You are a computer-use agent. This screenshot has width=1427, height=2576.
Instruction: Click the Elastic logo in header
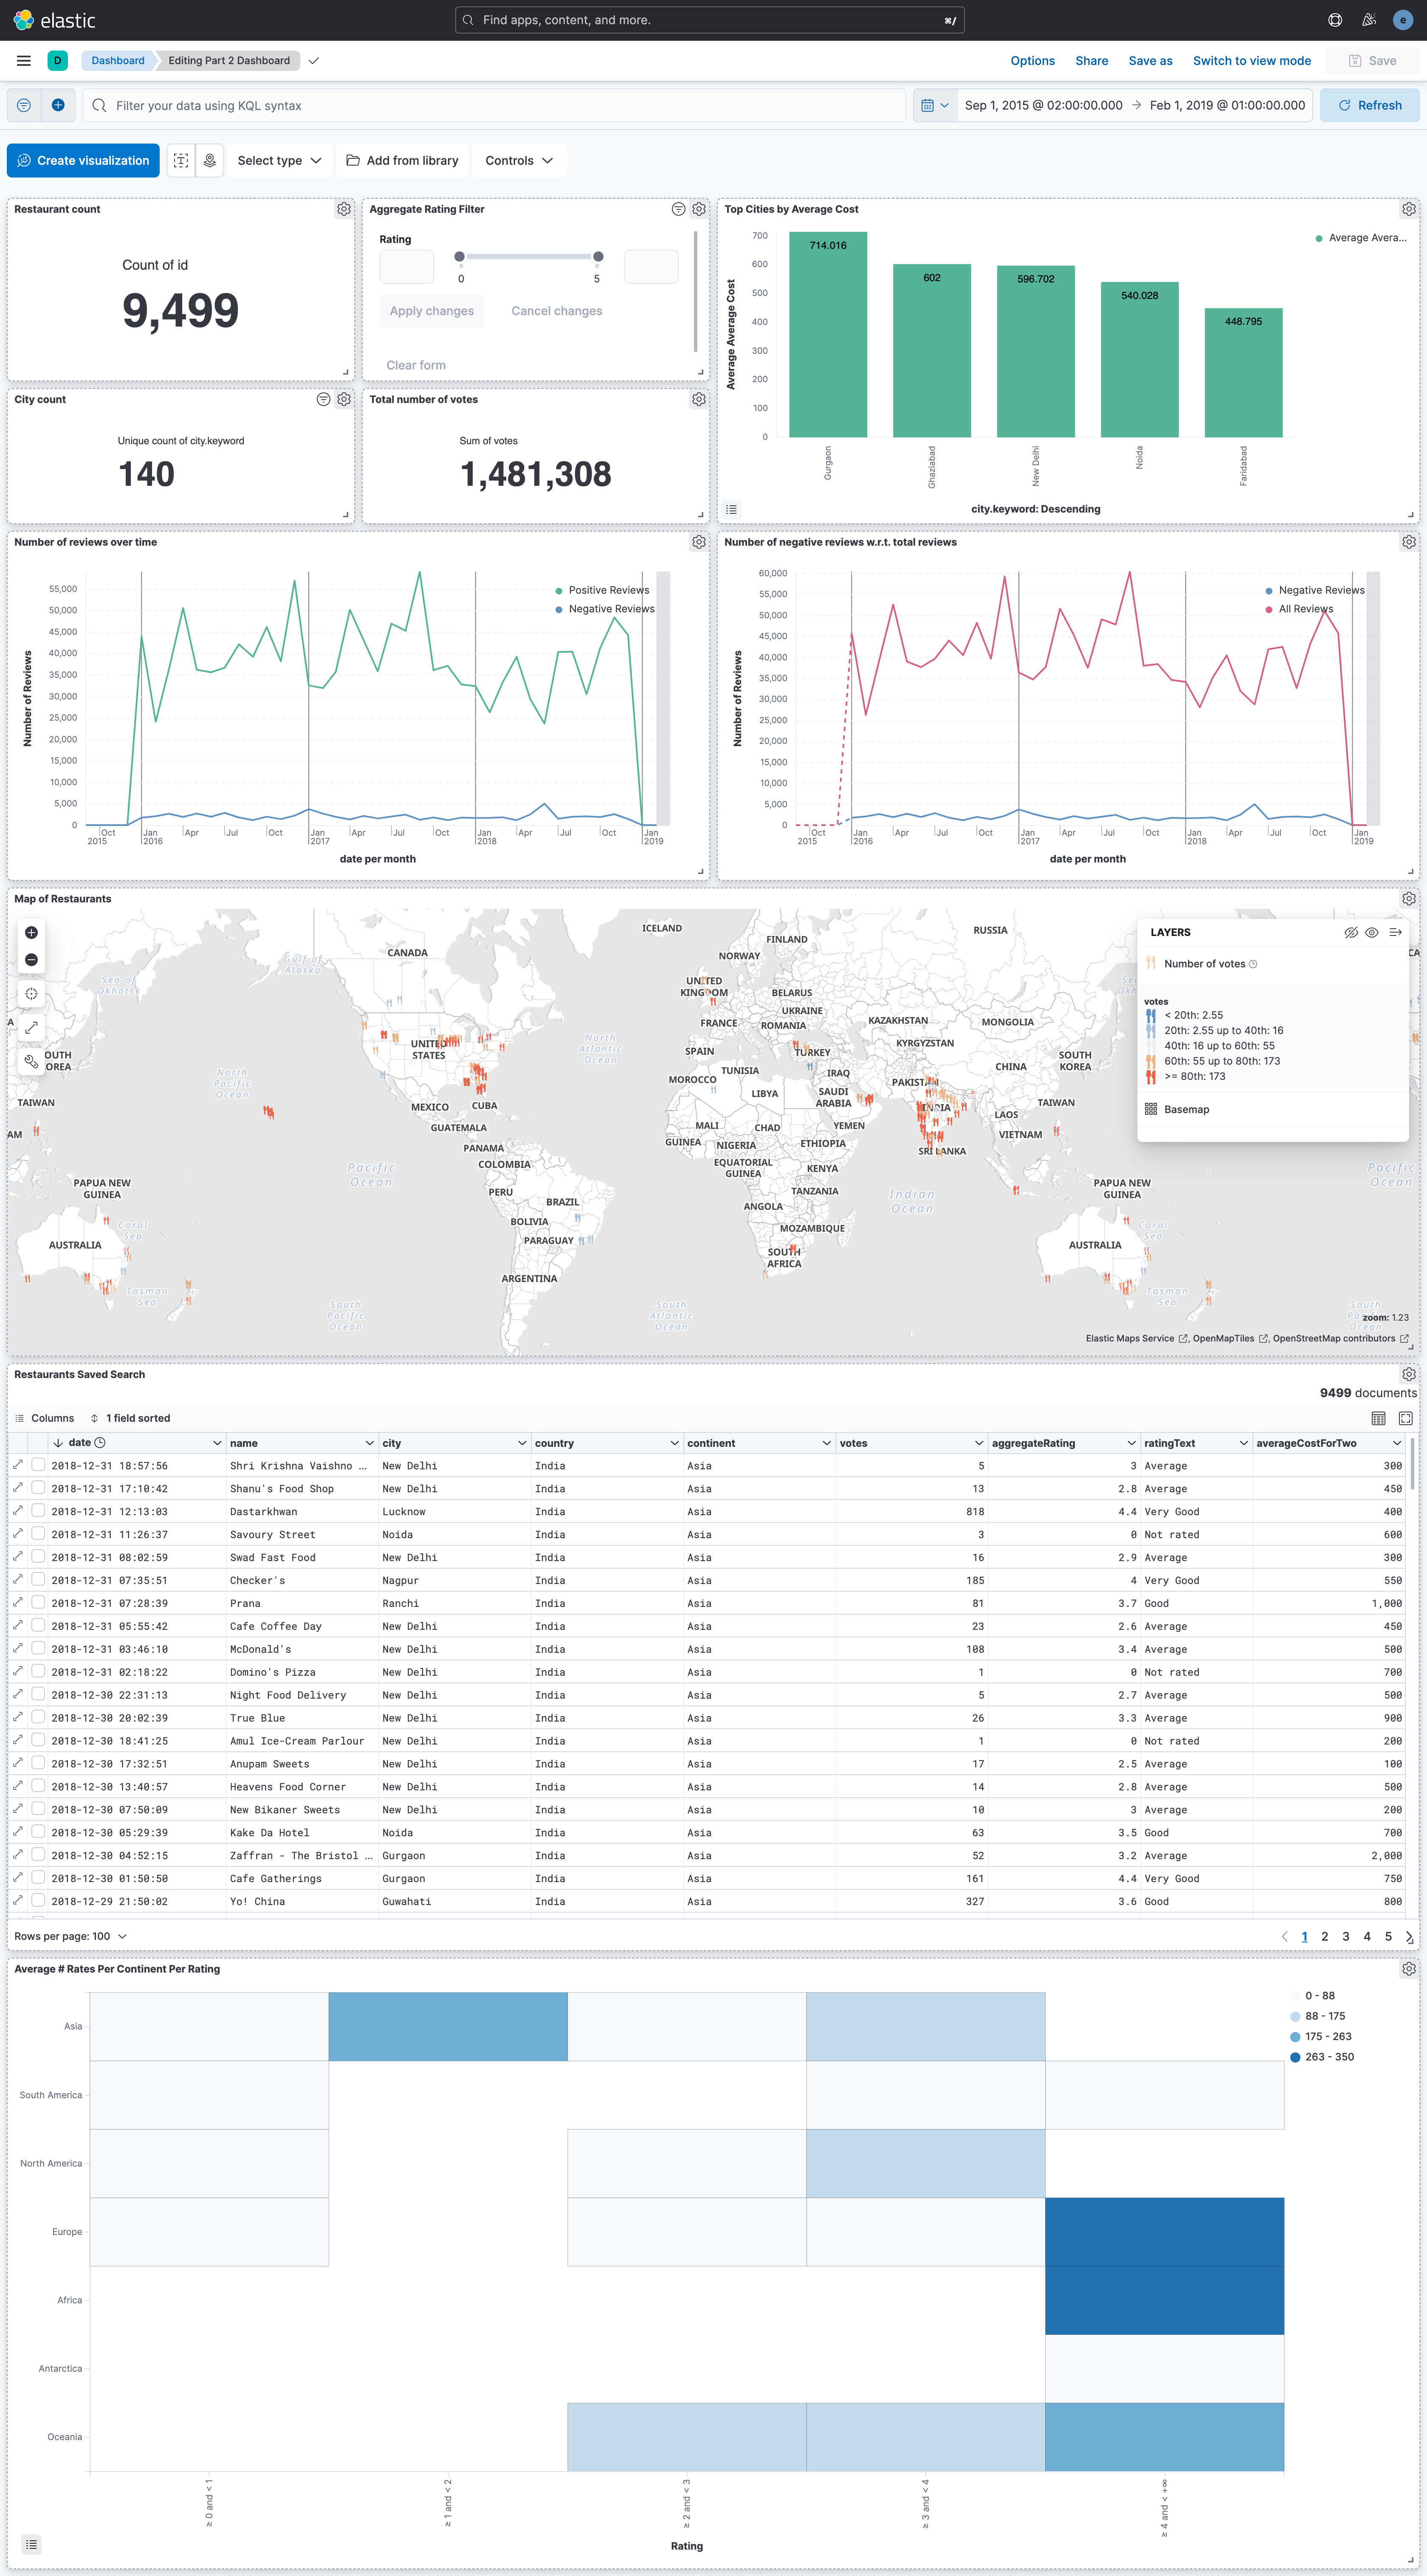(55, 20)
